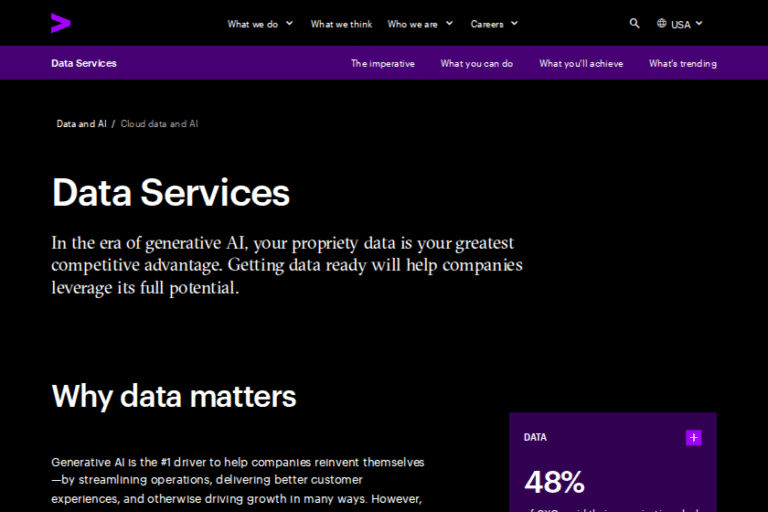768x512 pixels.
Task: Click the globe icon for country
Action: 662,23
